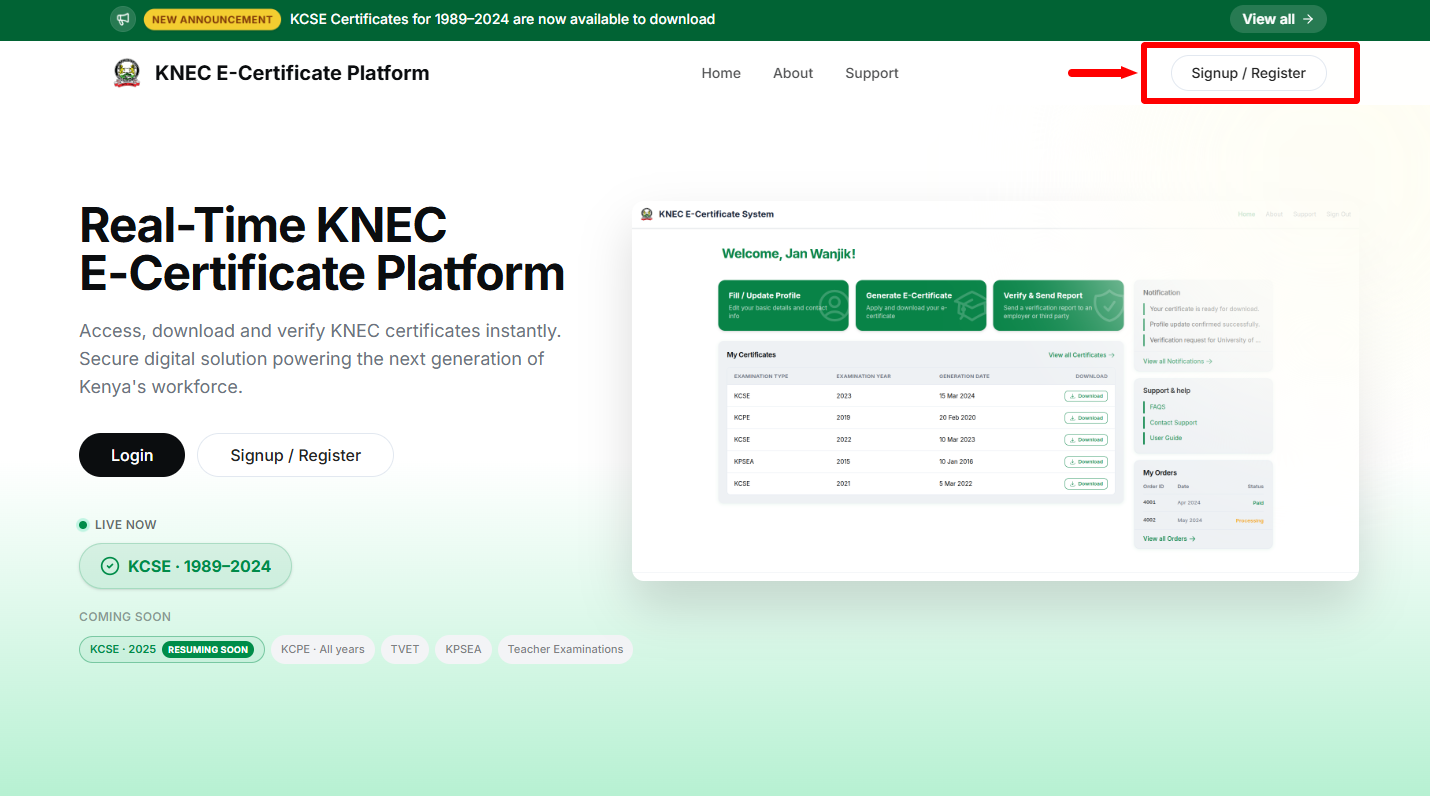Screen dimensions: 1430x796
Task: Select the TVET chip
Action: [405, 649]
